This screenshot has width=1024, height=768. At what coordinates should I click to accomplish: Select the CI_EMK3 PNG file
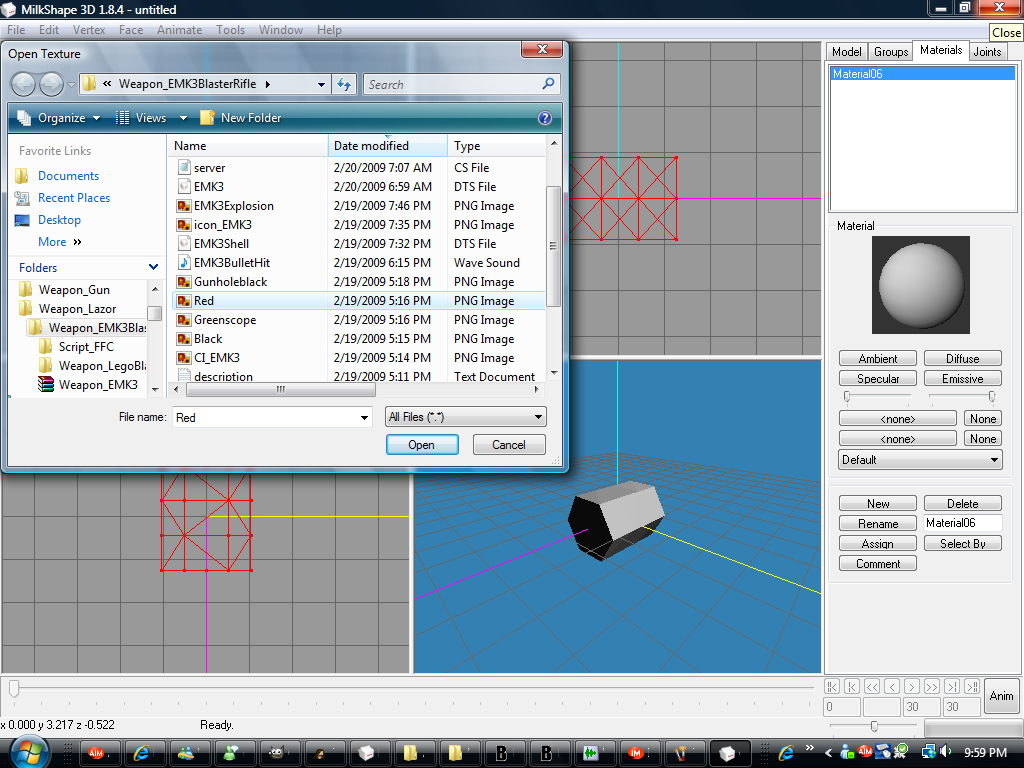click(359, 358)
